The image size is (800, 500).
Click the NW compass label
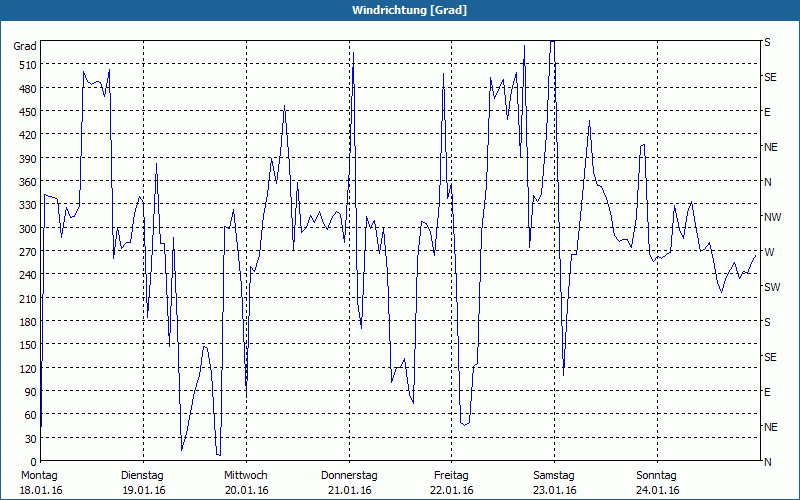pos(772,217)
